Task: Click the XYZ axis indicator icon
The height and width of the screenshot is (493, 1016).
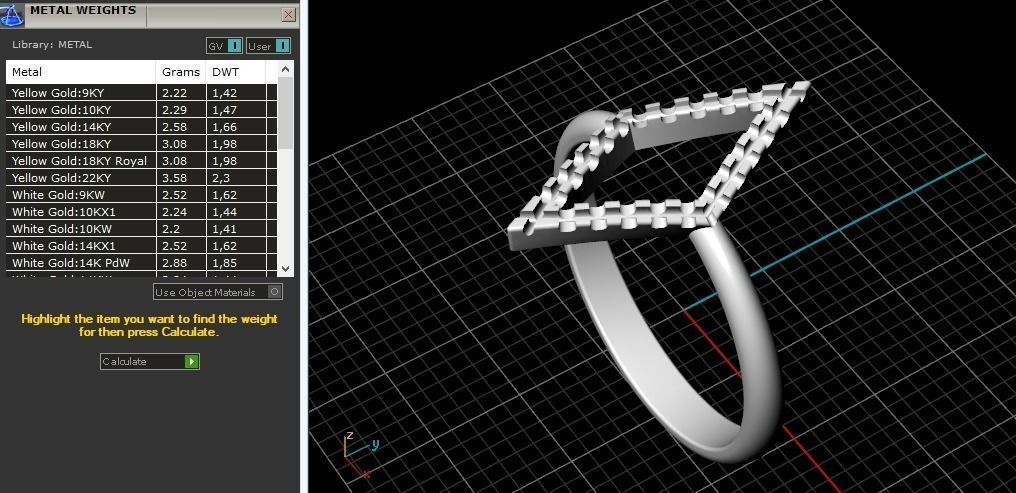Action: point(360,453)
